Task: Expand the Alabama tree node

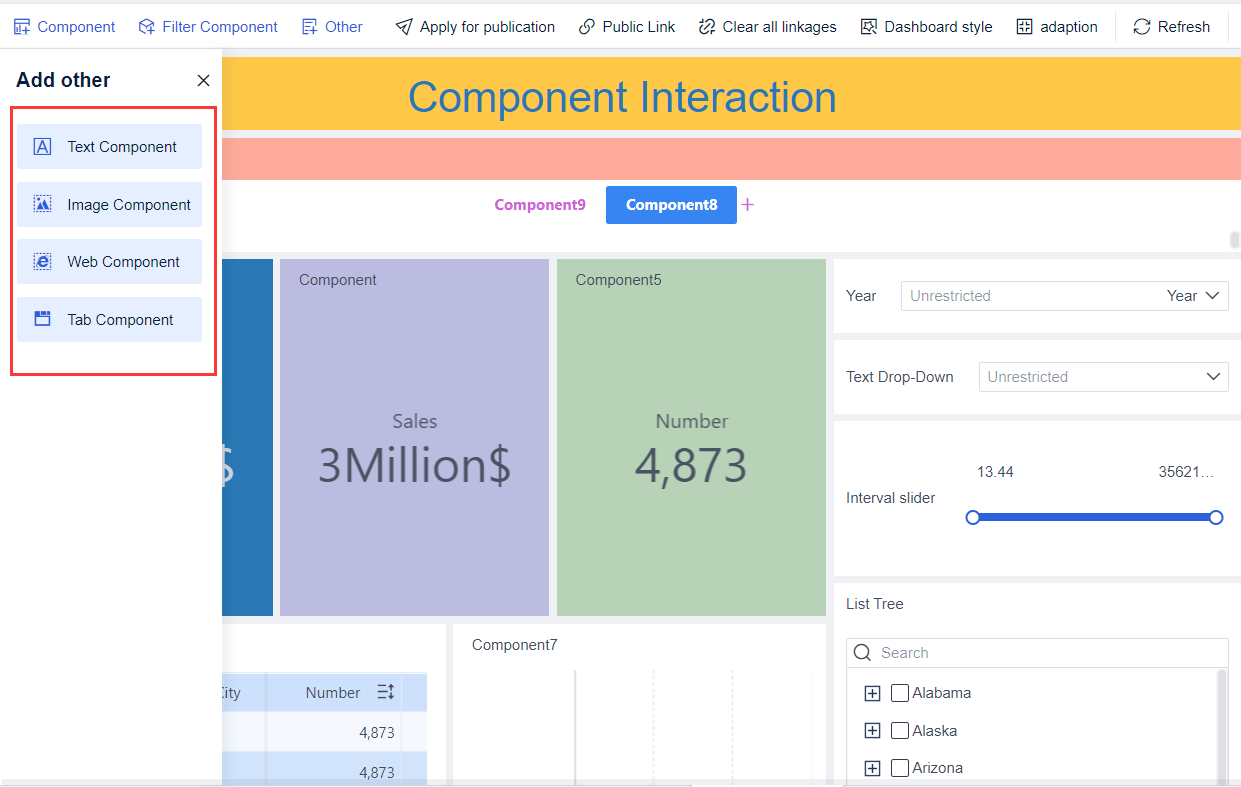Action: (872, 692)
